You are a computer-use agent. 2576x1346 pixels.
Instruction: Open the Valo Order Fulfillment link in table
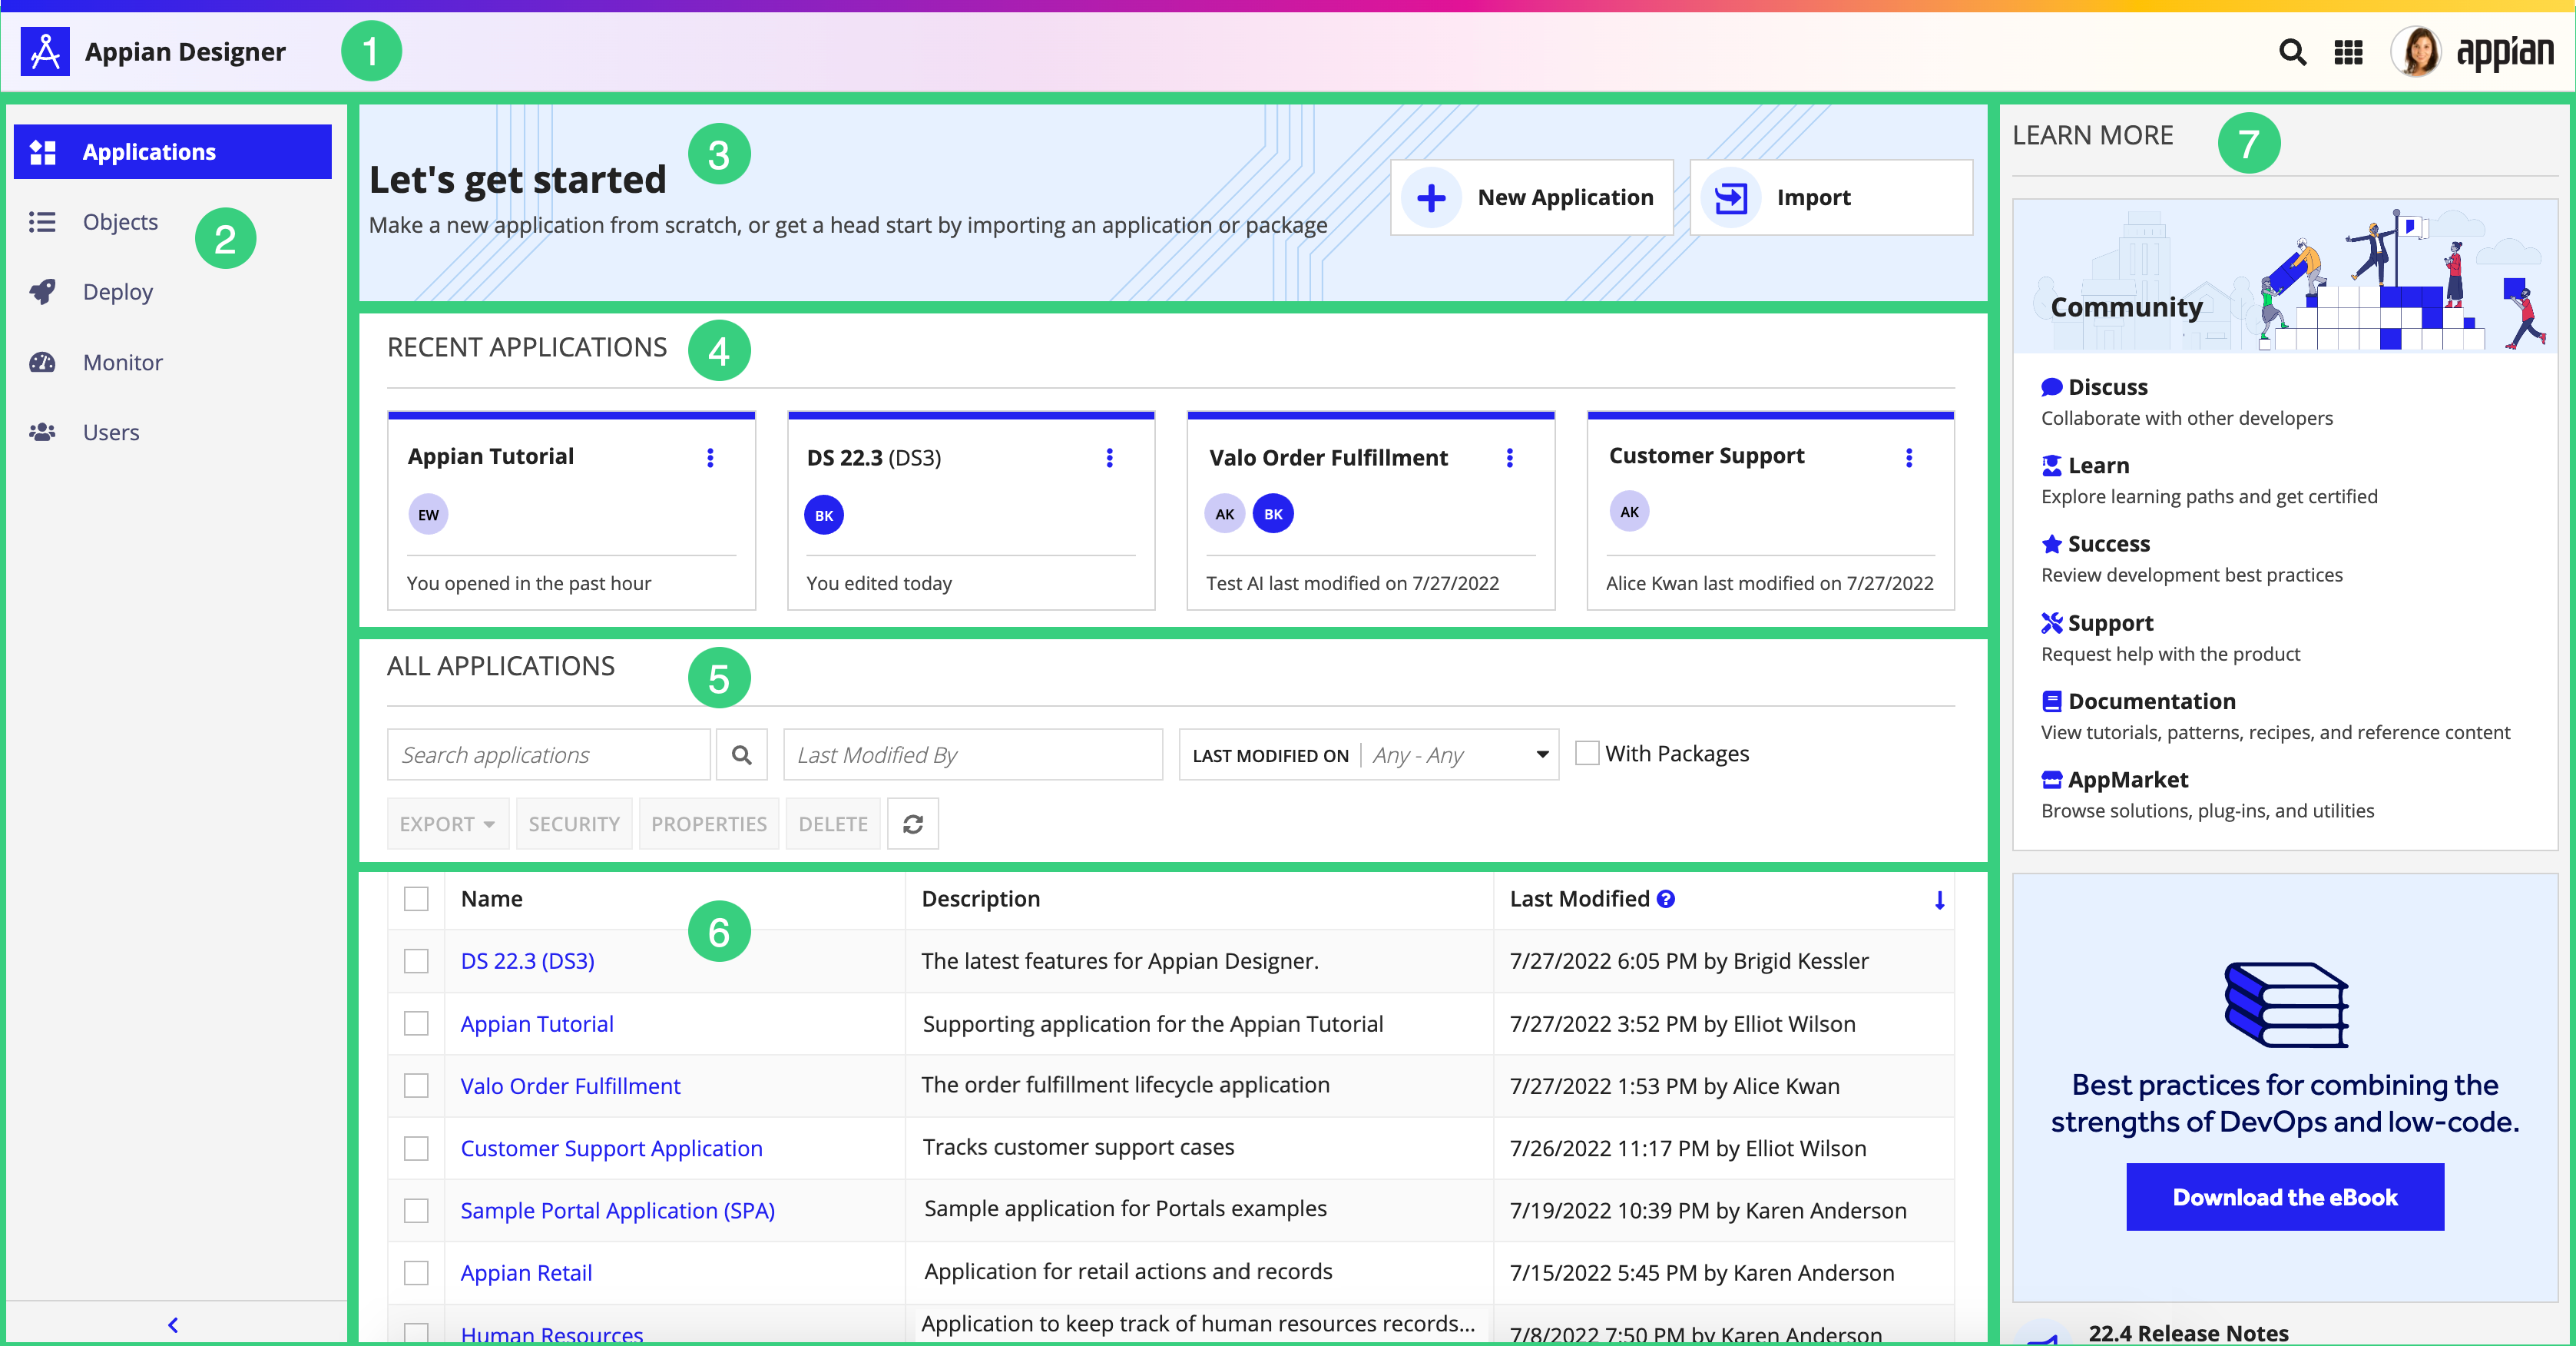(x=570, y=1086)
